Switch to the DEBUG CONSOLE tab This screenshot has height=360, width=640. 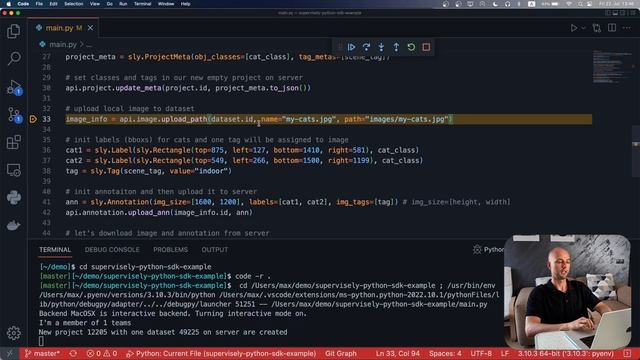pyautogui.click(x=112, y=249)
